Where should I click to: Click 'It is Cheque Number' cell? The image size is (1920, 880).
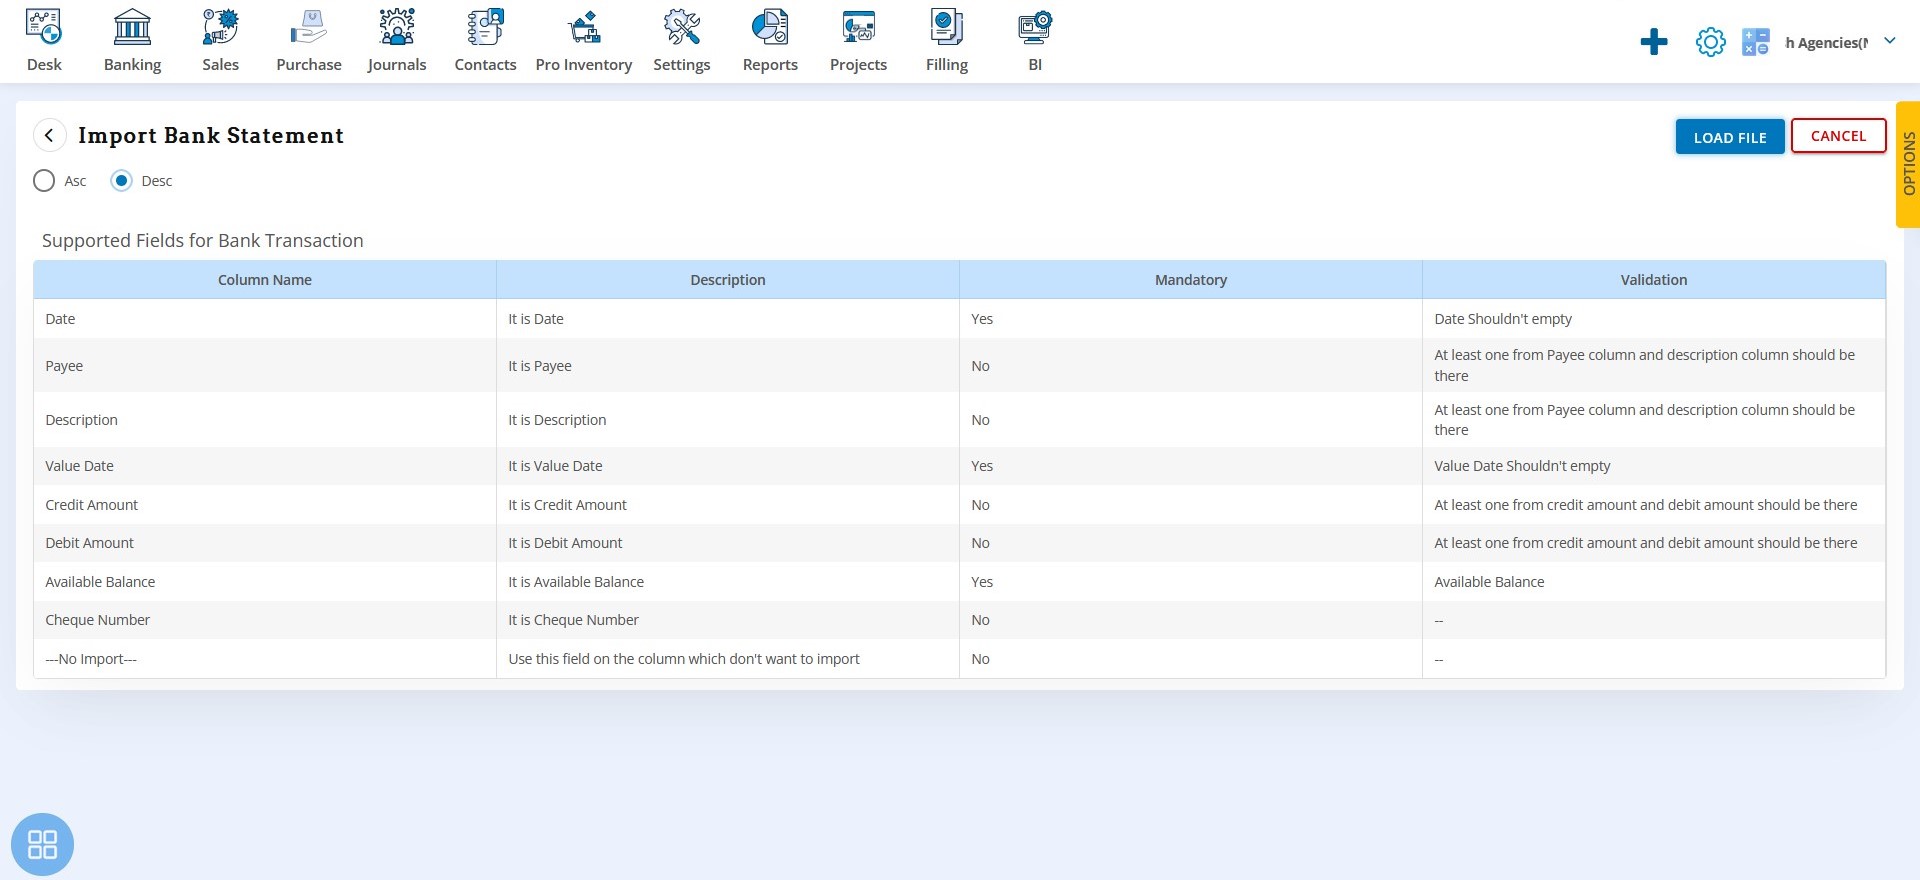(x=728, y=620)
